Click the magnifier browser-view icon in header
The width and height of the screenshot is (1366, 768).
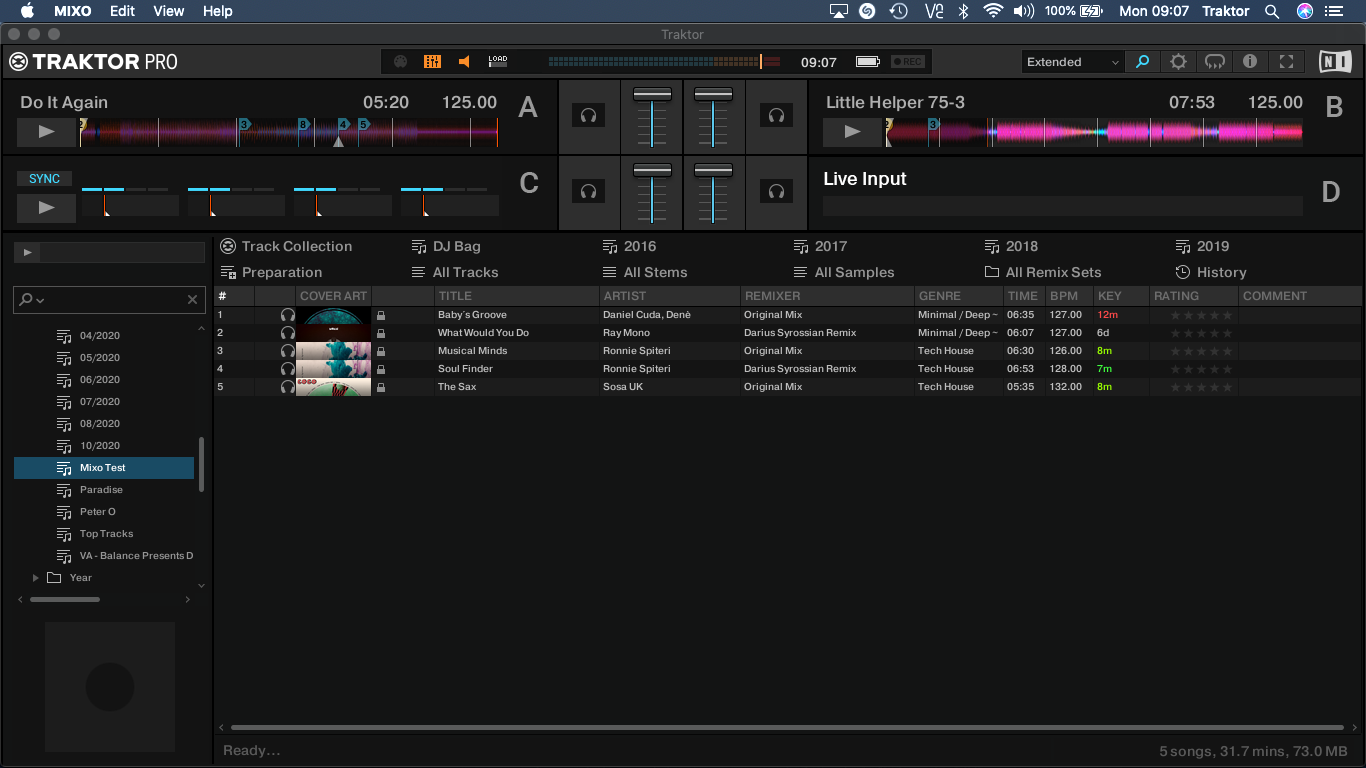pos(1141,62)
